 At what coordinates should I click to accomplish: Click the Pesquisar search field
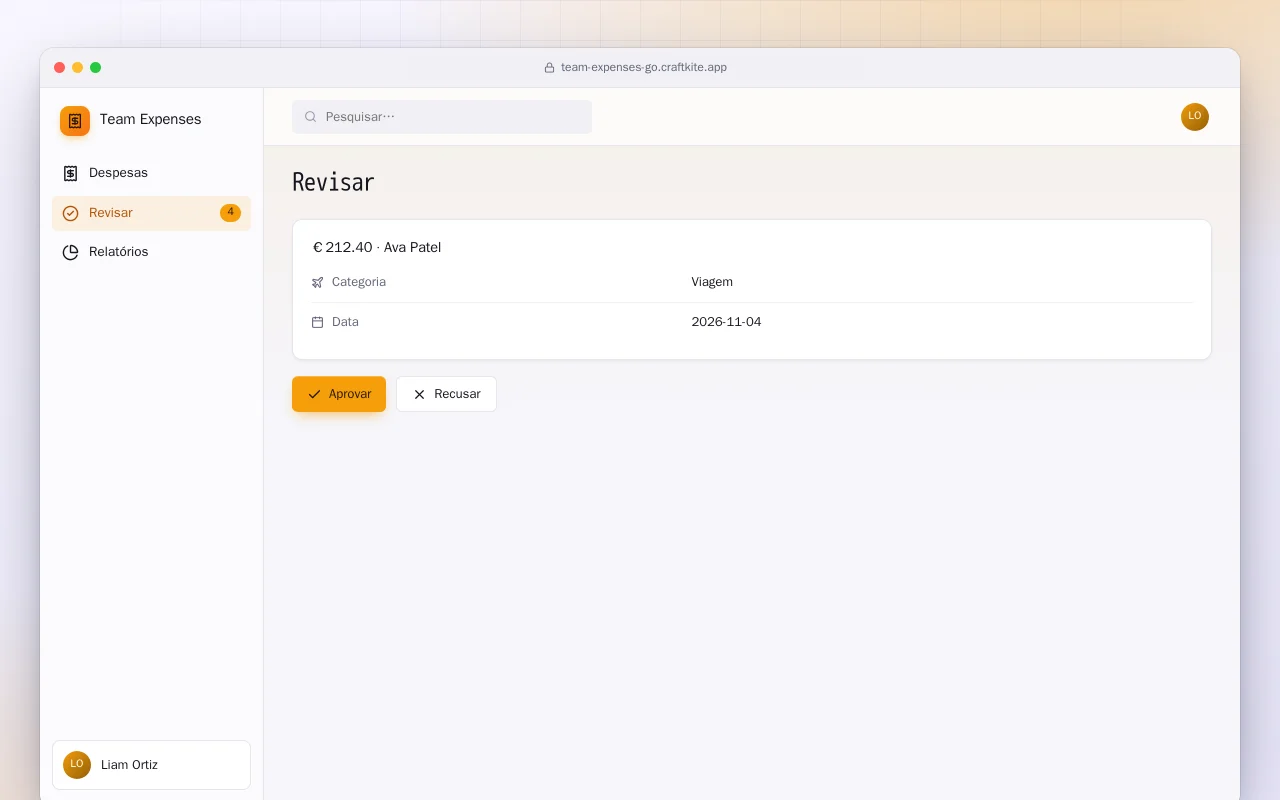[442, 117]
